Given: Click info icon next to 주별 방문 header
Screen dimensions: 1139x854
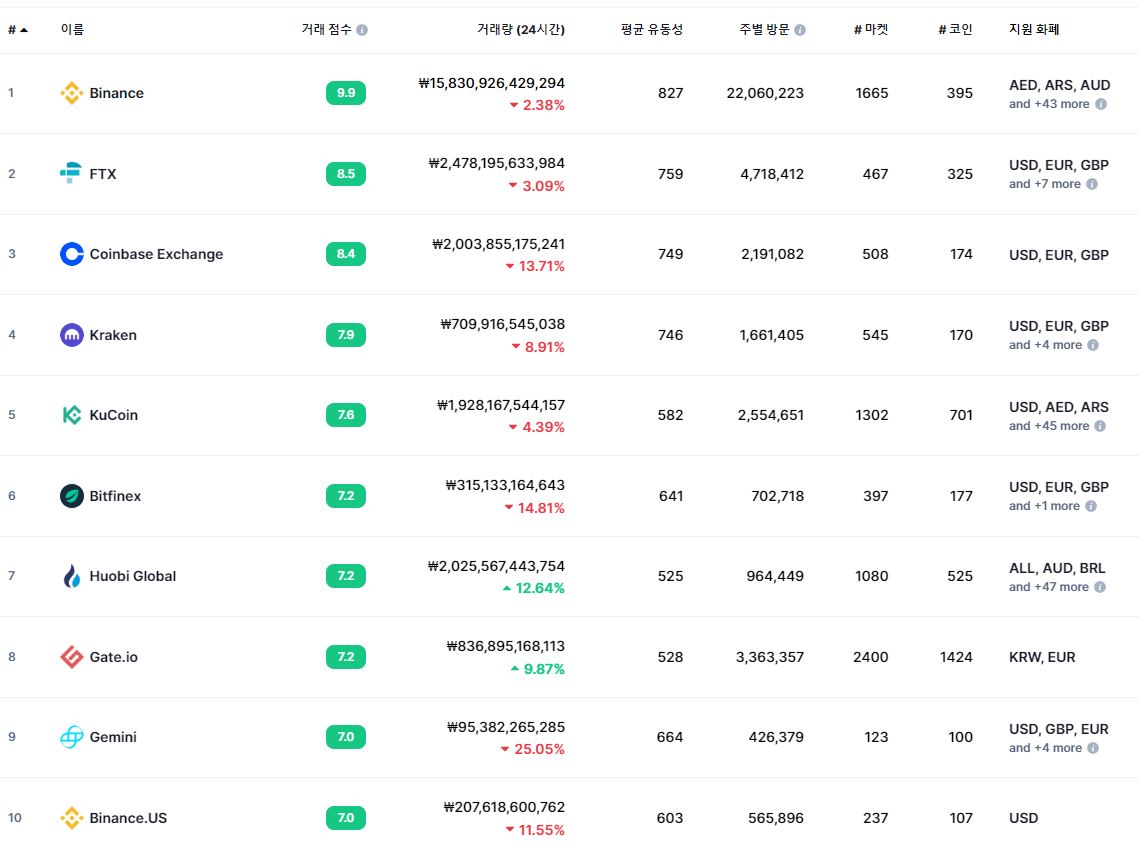Looking at the screenshot, I should coord(800,30).
